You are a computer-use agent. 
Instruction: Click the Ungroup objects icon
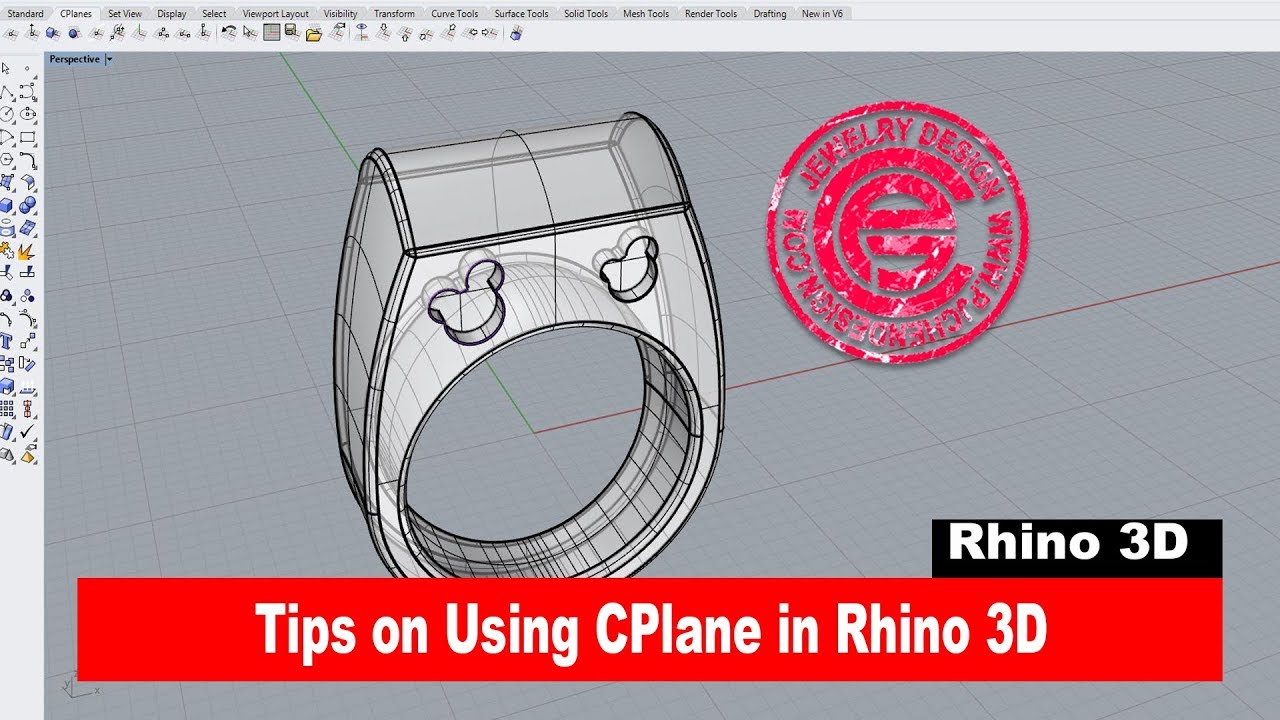coord(27,295)
